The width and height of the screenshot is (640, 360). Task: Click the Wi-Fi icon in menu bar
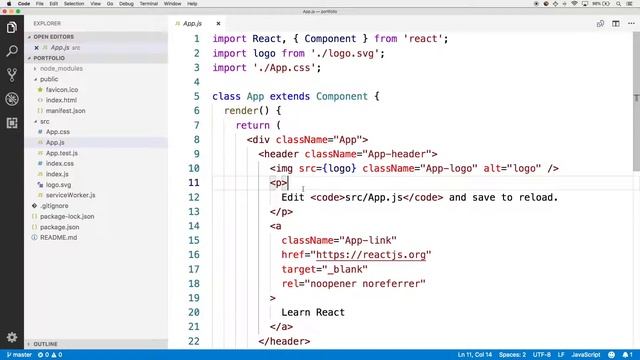(574, 4)
